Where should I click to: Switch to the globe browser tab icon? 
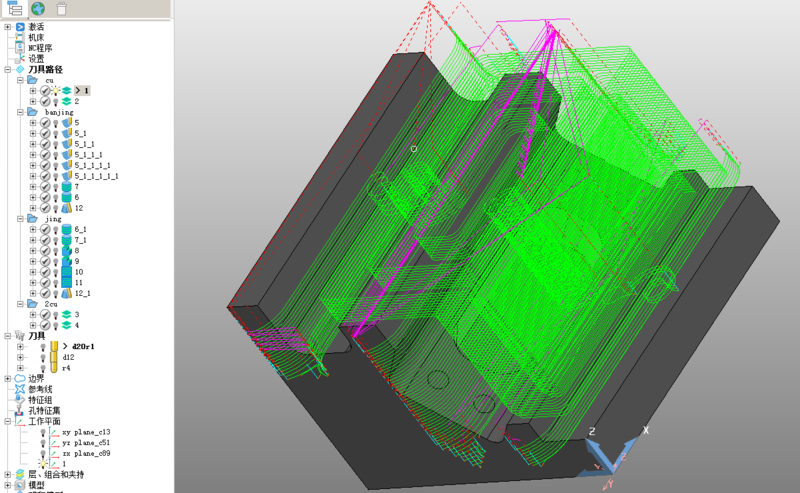coord(38,8)
